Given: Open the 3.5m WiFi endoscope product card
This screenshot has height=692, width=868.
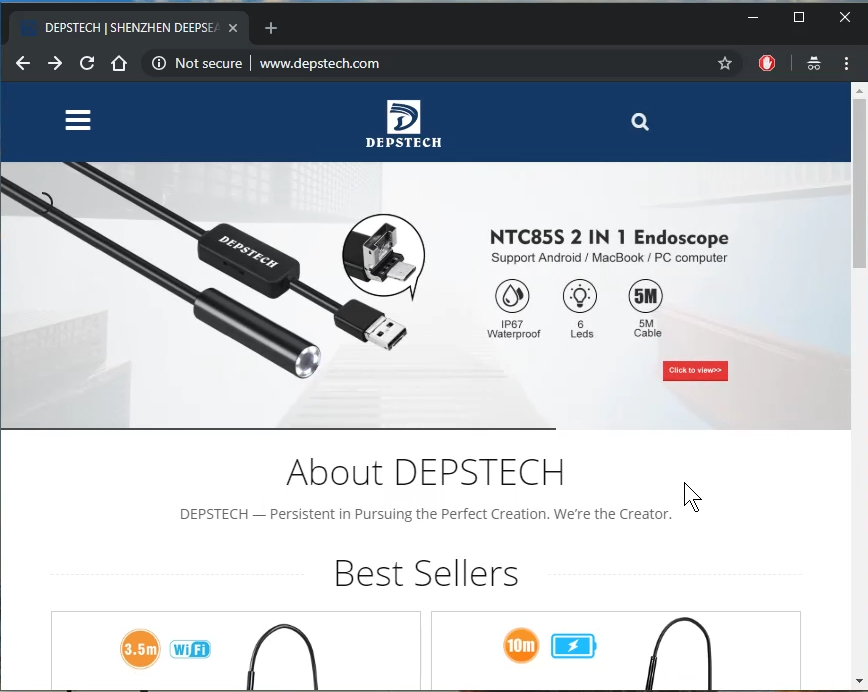Looking at the screenshot, I should tap(236, 650).
